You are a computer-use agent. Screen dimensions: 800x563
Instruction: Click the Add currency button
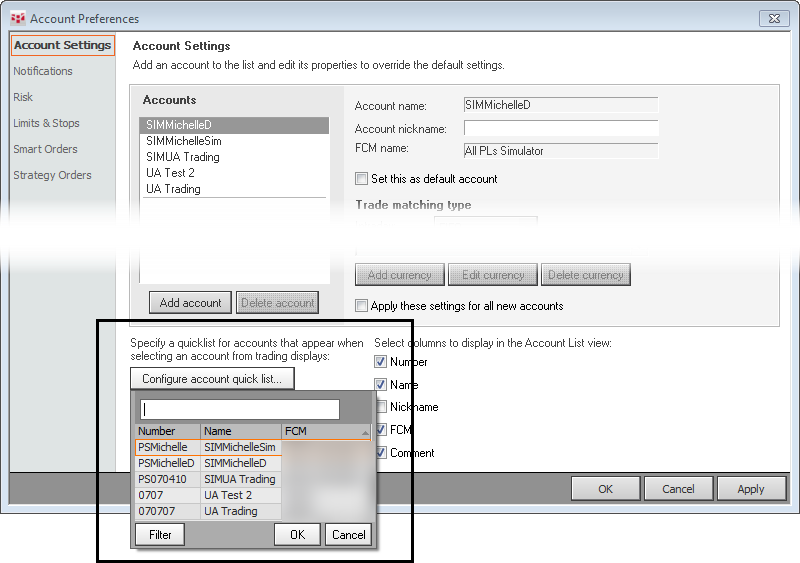[400, 275]
